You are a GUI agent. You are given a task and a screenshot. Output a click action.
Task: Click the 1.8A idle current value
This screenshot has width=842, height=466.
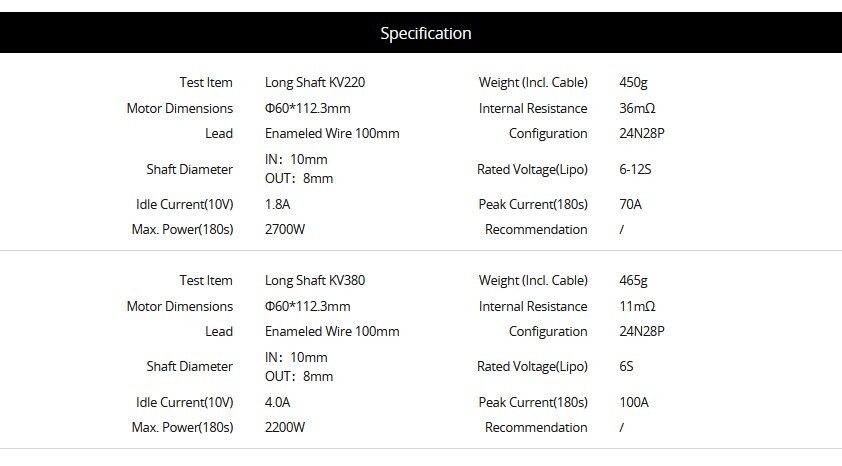point(278,205)
